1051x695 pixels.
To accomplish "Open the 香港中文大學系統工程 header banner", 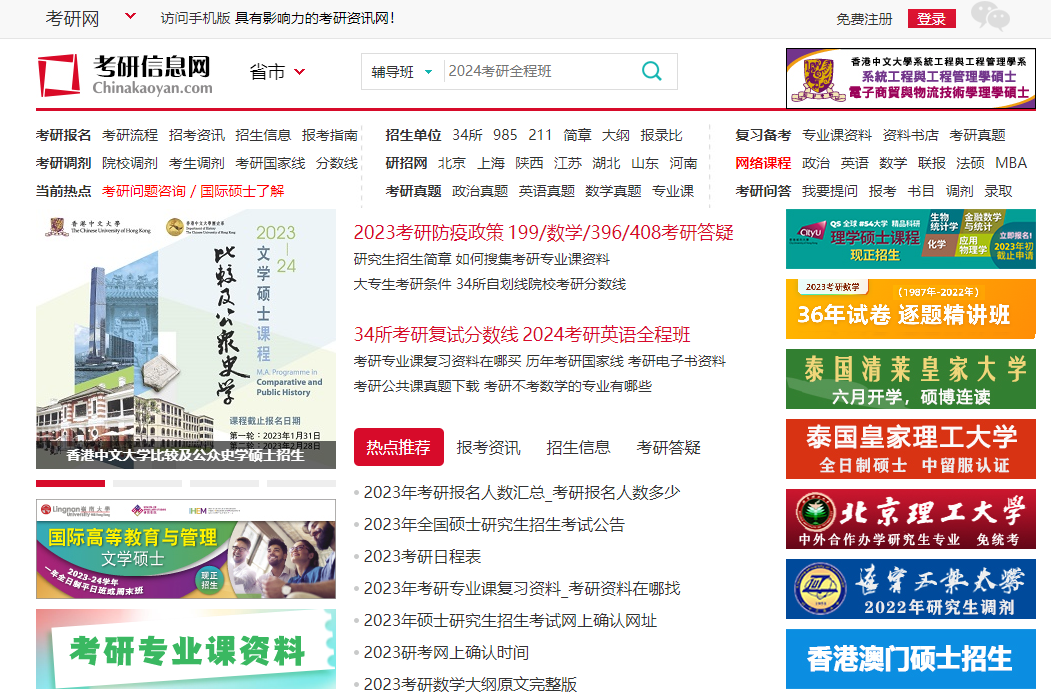I will click(x=911, y=78).
